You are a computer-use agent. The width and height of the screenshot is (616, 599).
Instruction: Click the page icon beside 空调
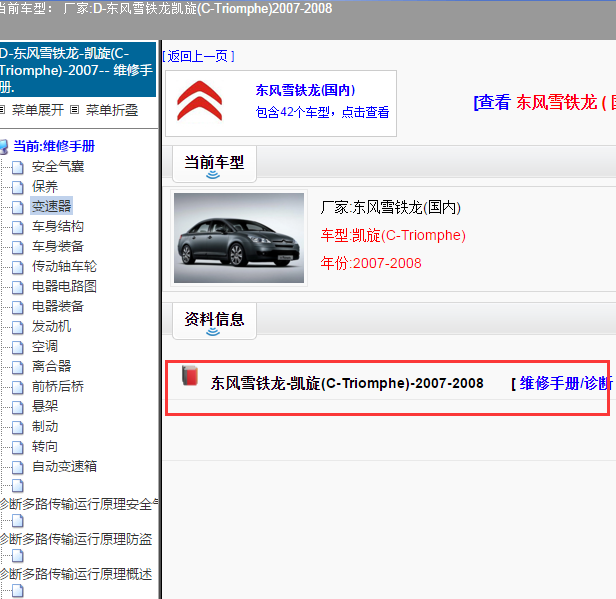tap(18, 348)
